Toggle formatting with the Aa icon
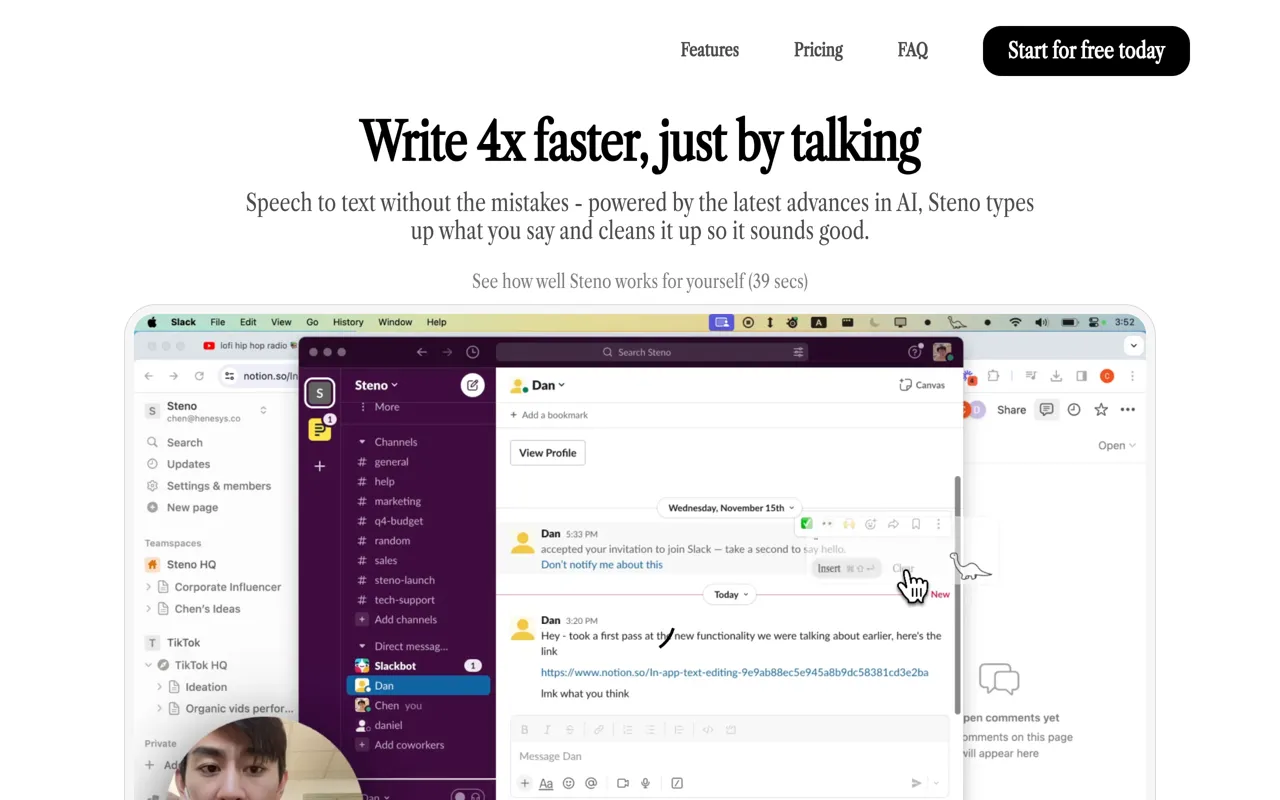Image resolution: width=1280 pixels, height=800 pixels. (546, 784)
